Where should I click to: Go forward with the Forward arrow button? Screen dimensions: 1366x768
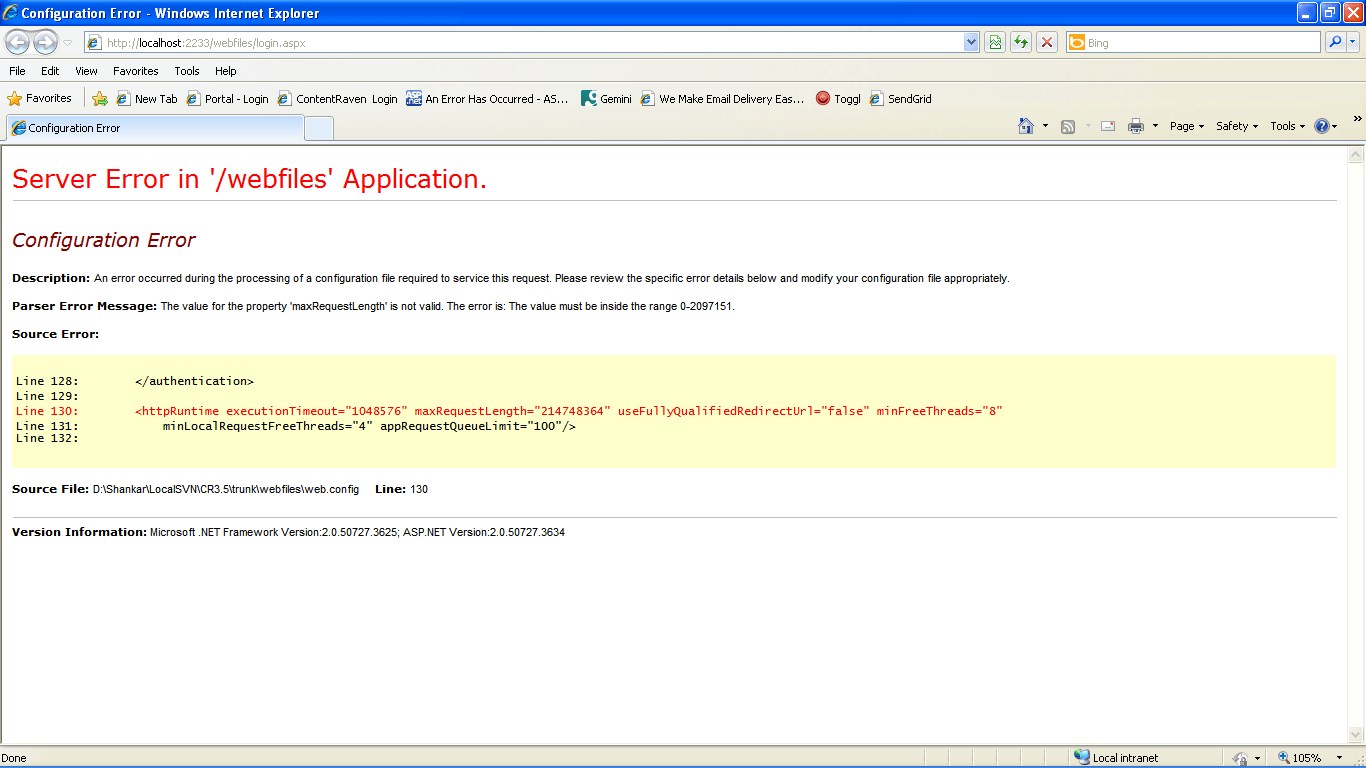(45, 42)
